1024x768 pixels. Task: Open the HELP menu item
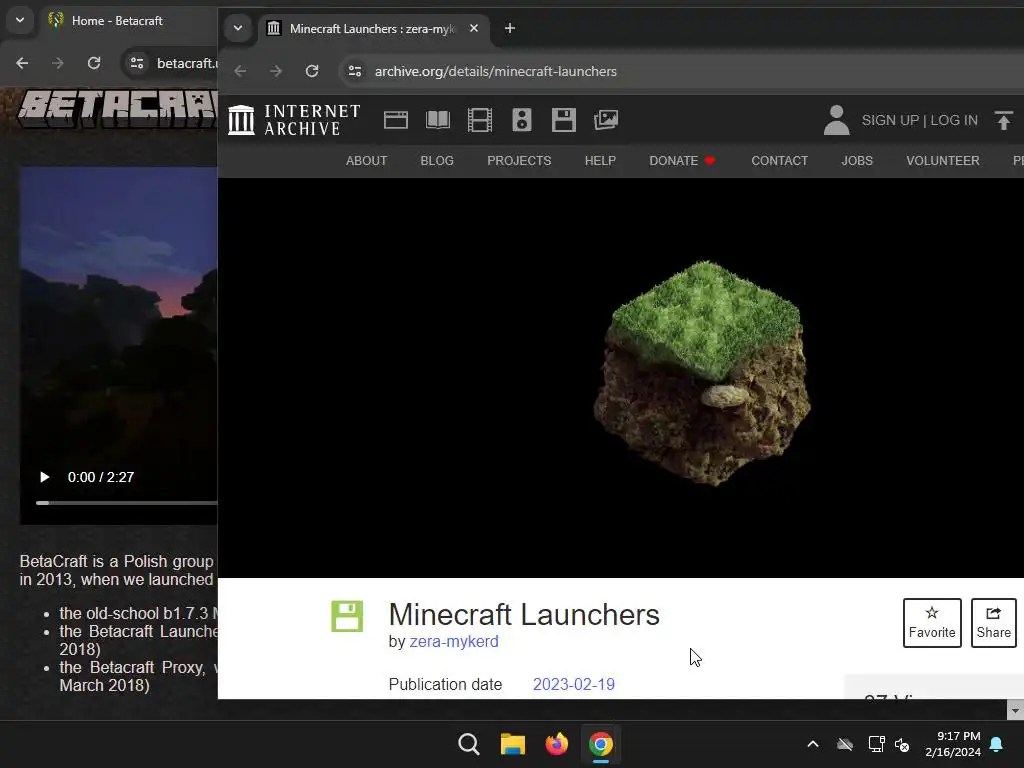[600, 161]
